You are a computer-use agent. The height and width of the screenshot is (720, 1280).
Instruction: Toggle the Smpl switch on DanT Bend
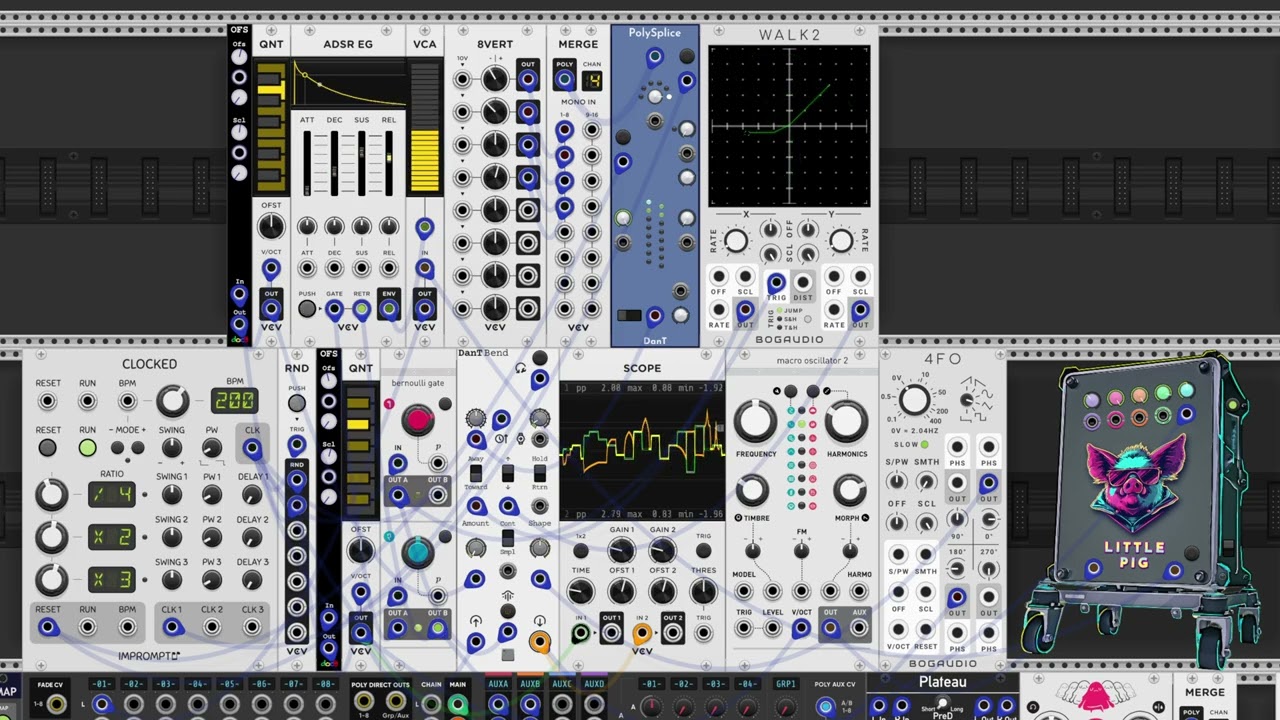tap(508, 540)
